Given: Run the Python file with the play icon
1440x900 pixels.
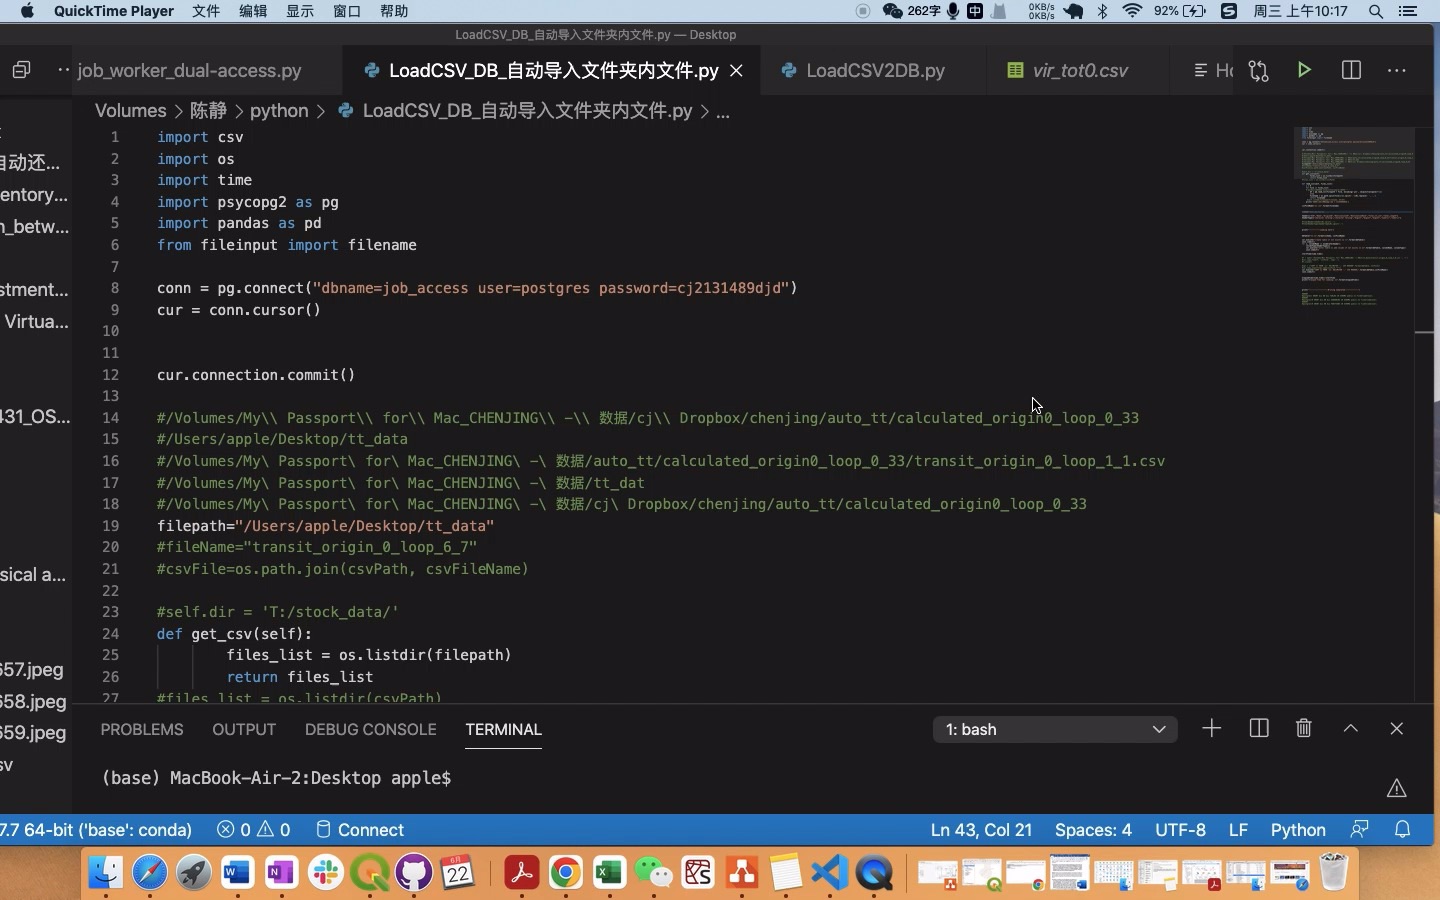Looking at the screenshot, I should (x=1303, y=70).
